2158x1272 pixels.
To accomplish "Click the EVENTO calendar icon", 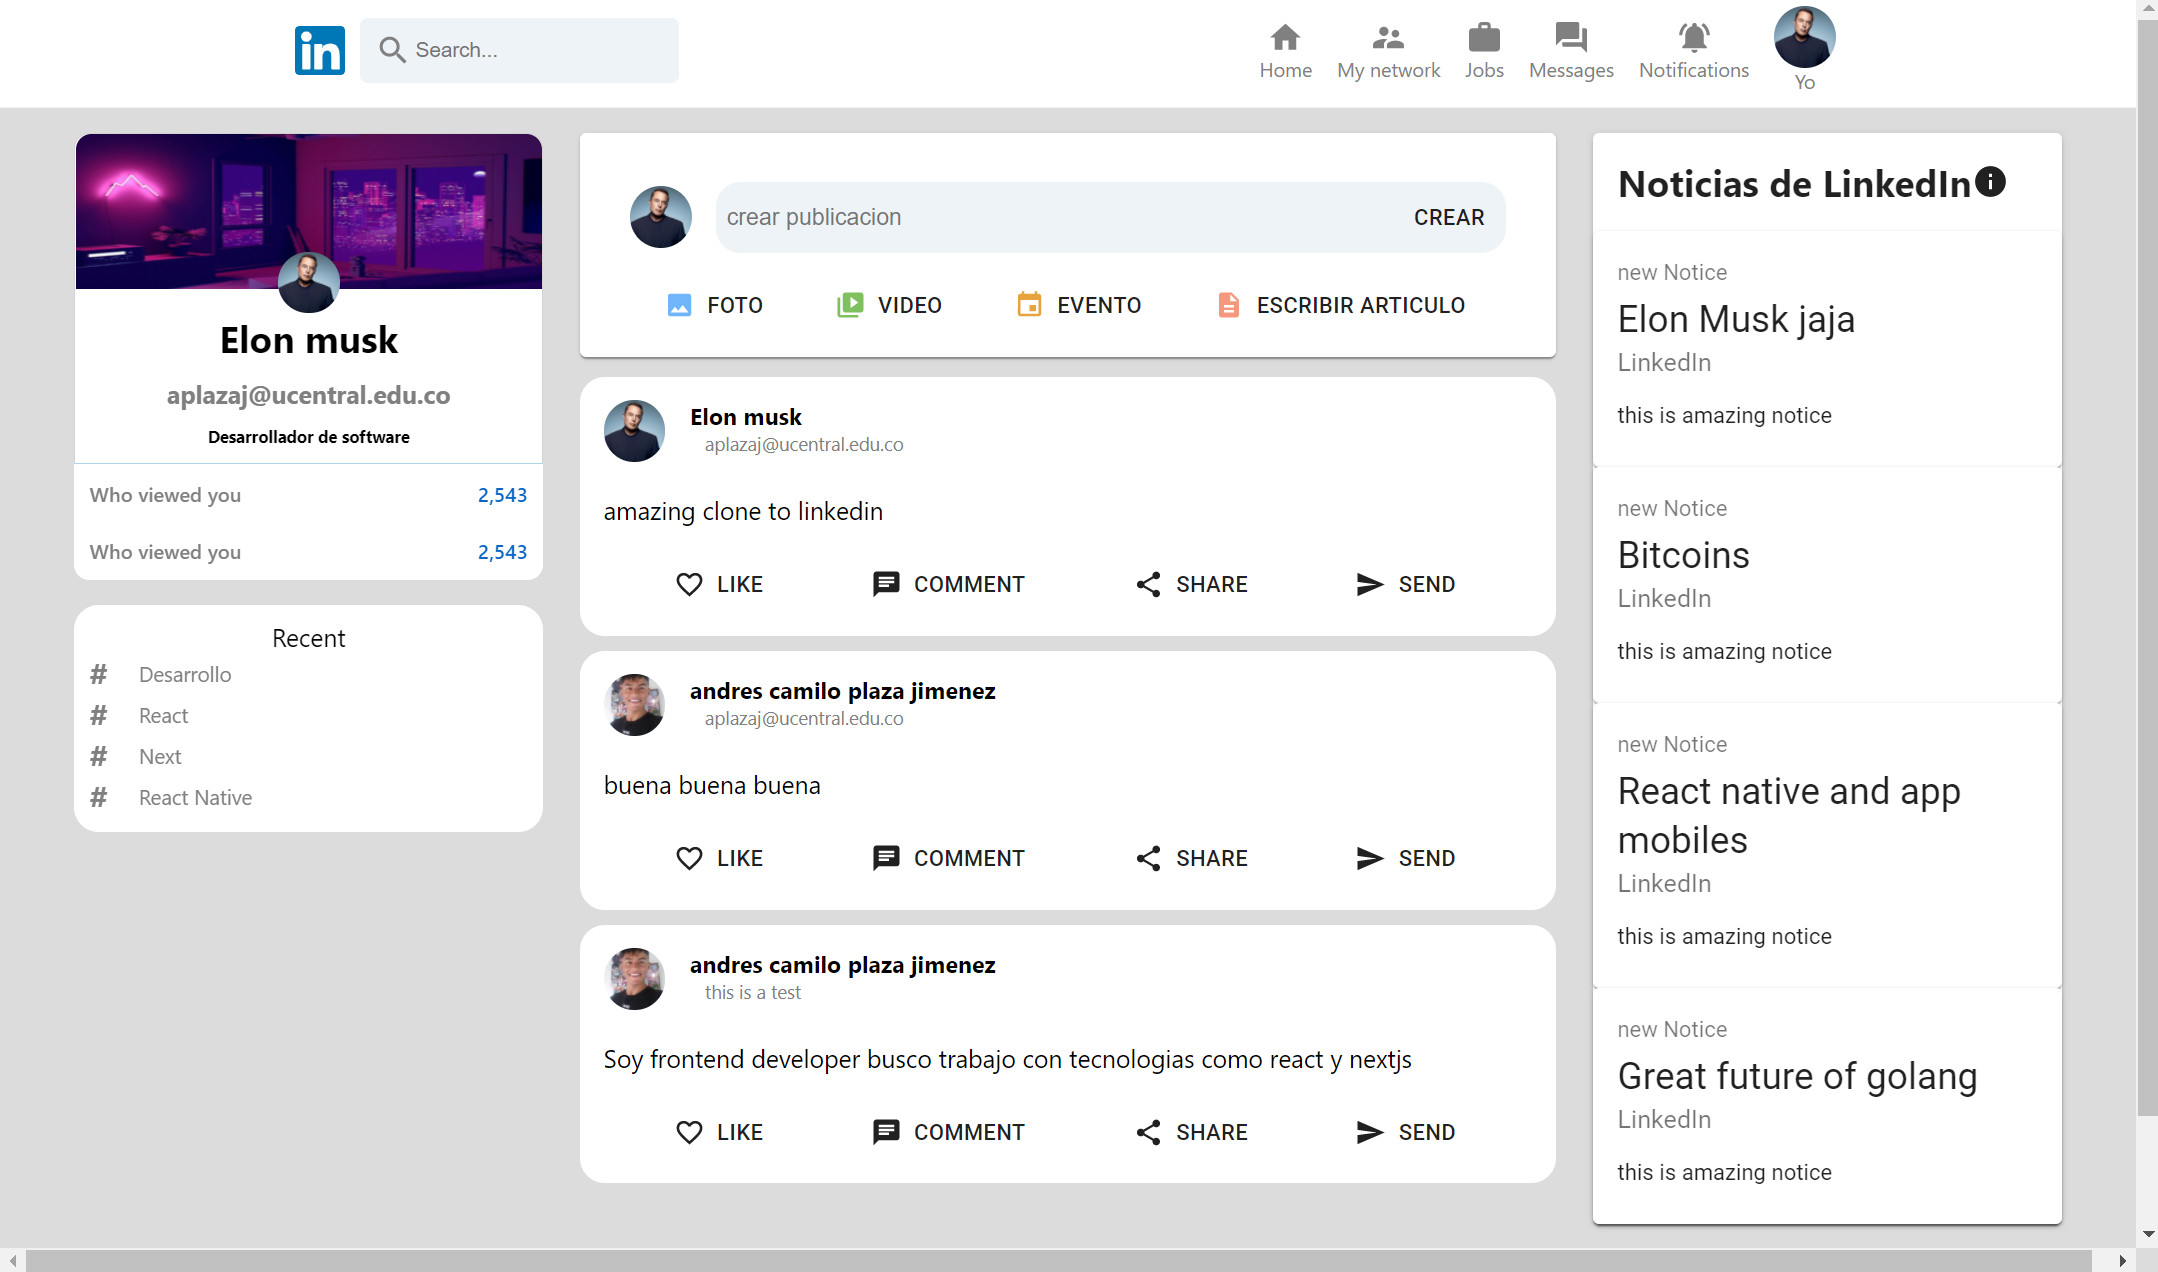I will point(1030,304).
